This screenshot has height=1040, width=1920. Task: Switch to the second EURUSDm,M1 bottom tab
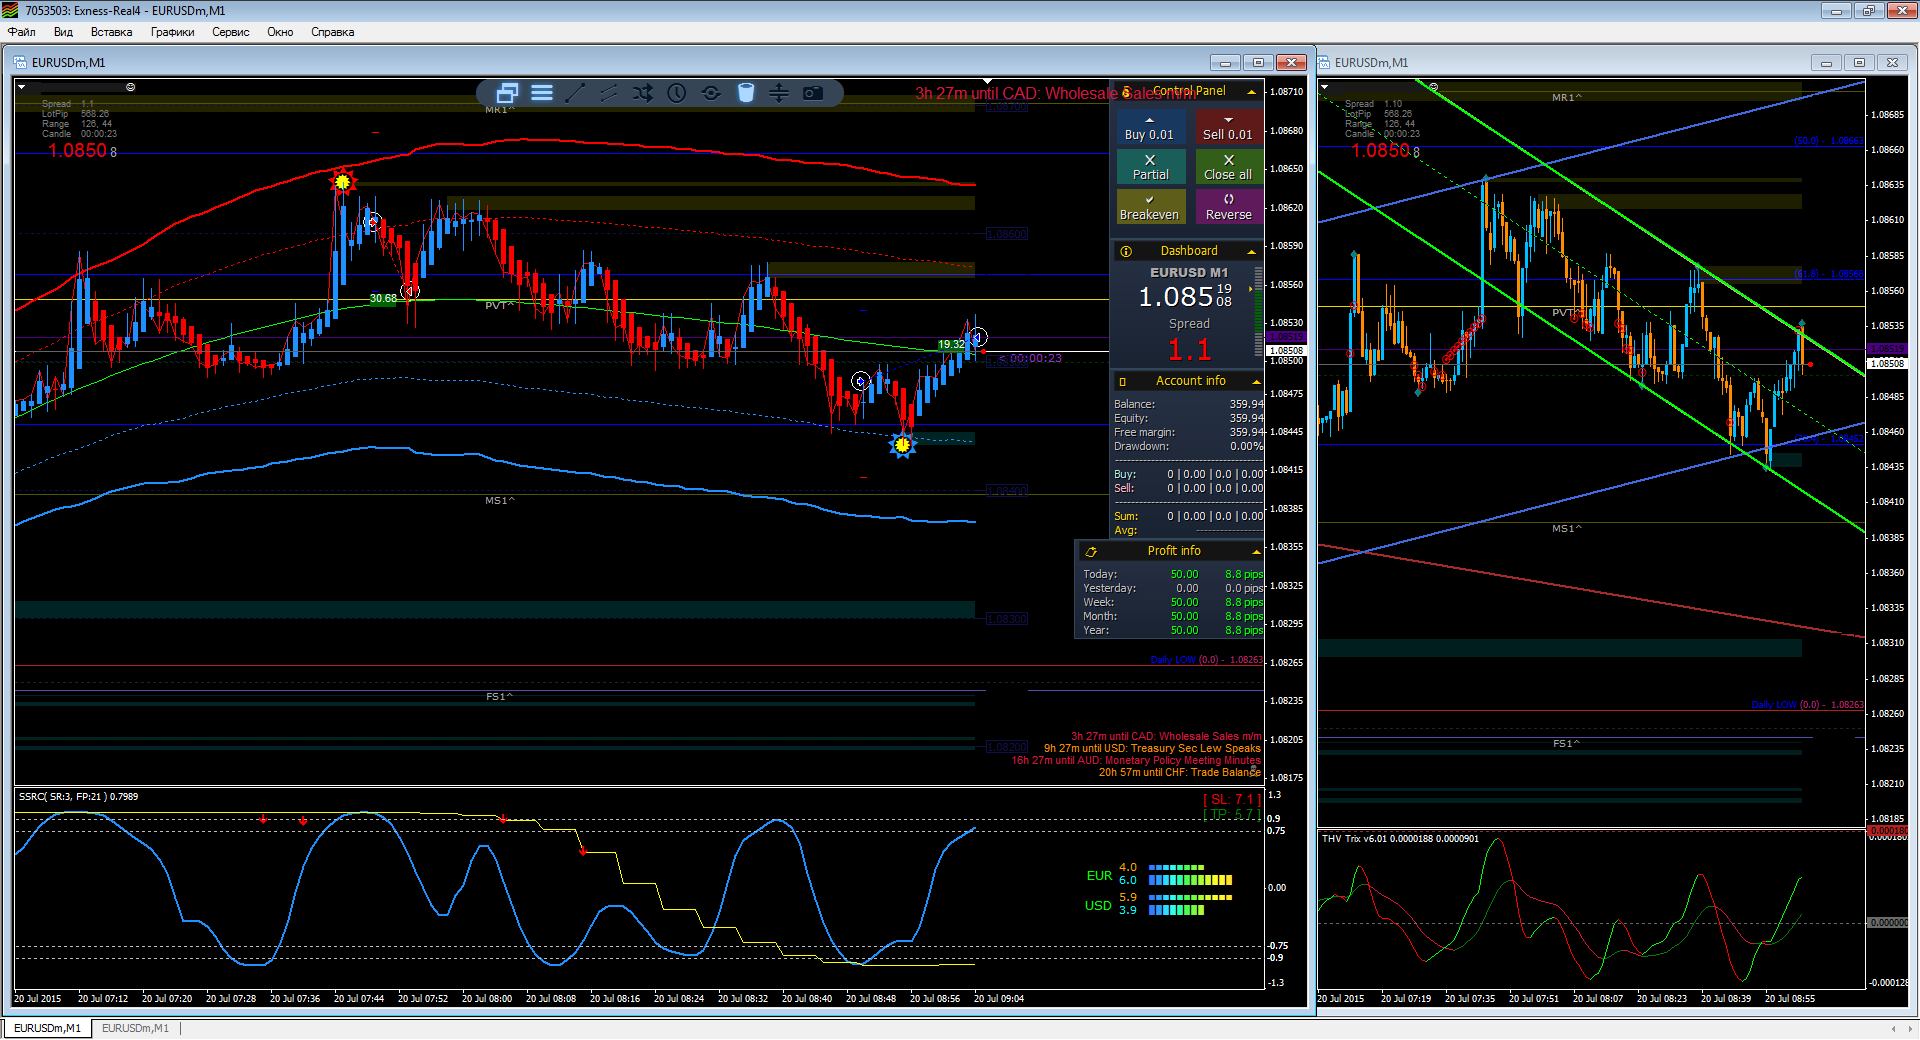point(135,1028)
